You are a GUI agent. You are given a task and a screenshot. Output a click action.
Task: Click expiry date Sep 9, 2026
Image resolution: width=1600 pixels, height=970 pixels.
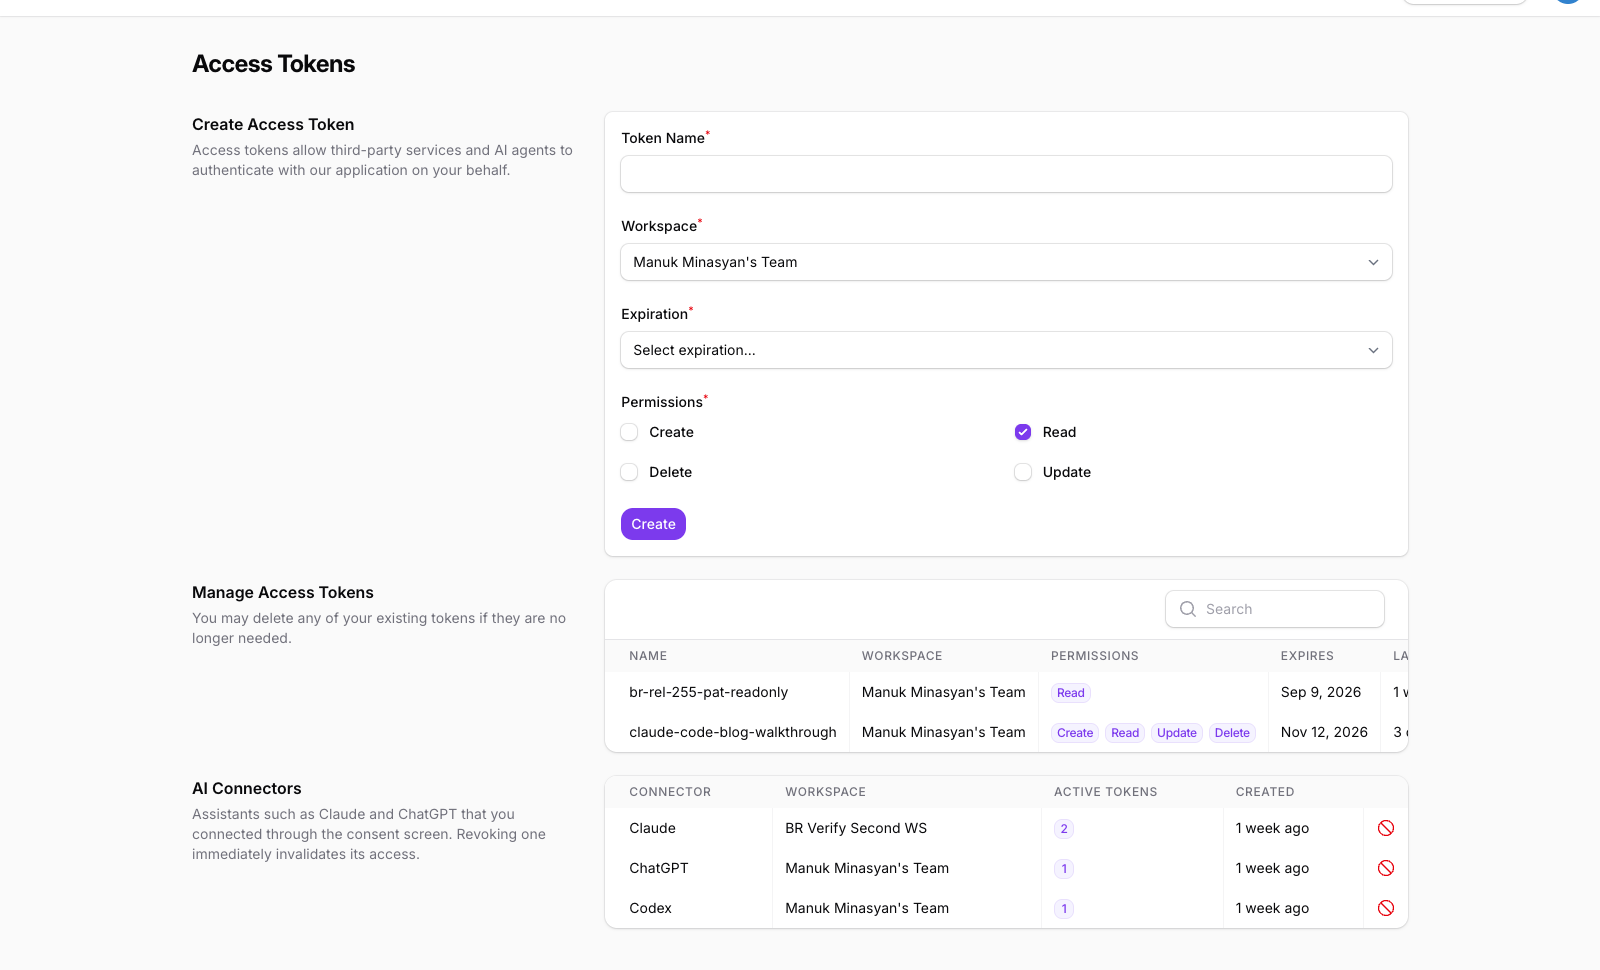(1321, 692)
